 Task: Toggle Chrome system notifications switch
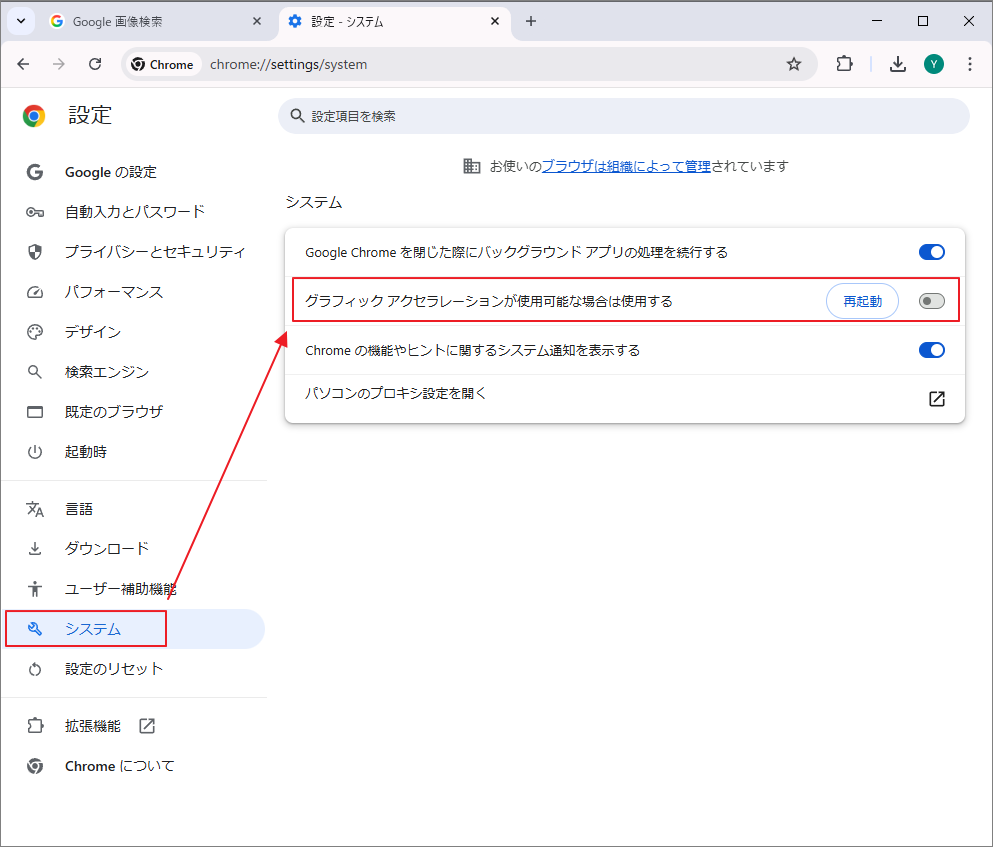coord(932,350)
